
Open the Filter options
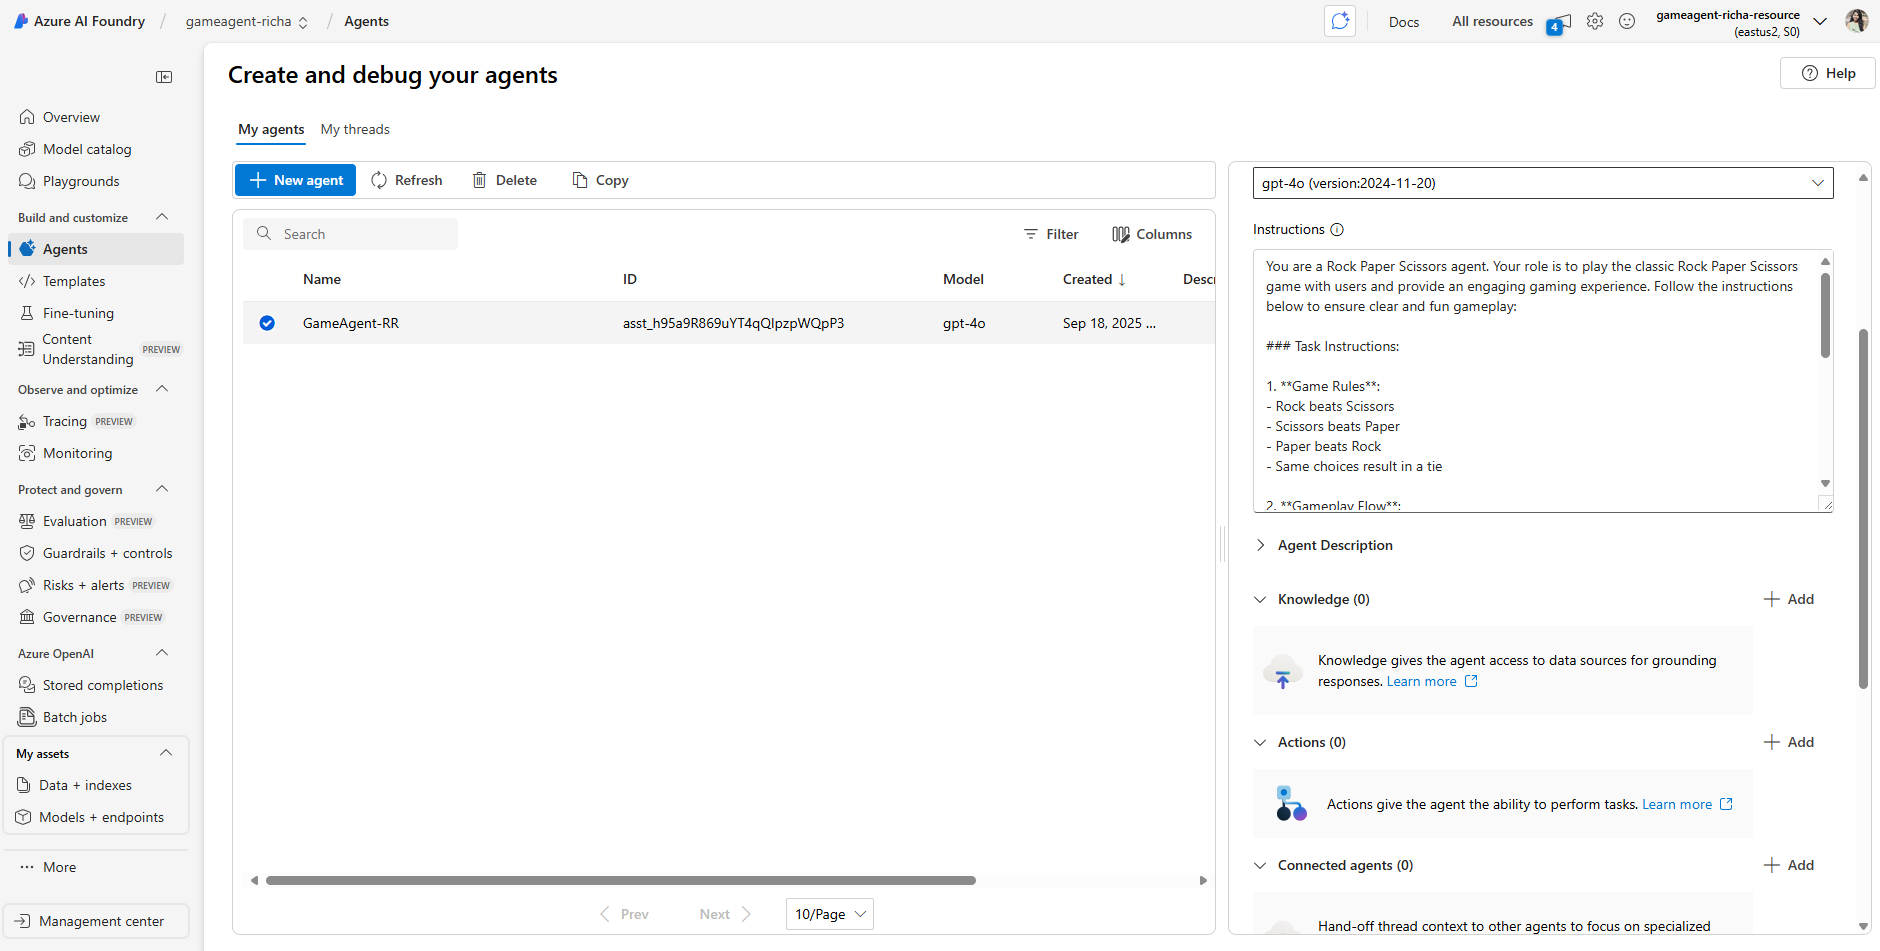click(x=1051, y=234)
